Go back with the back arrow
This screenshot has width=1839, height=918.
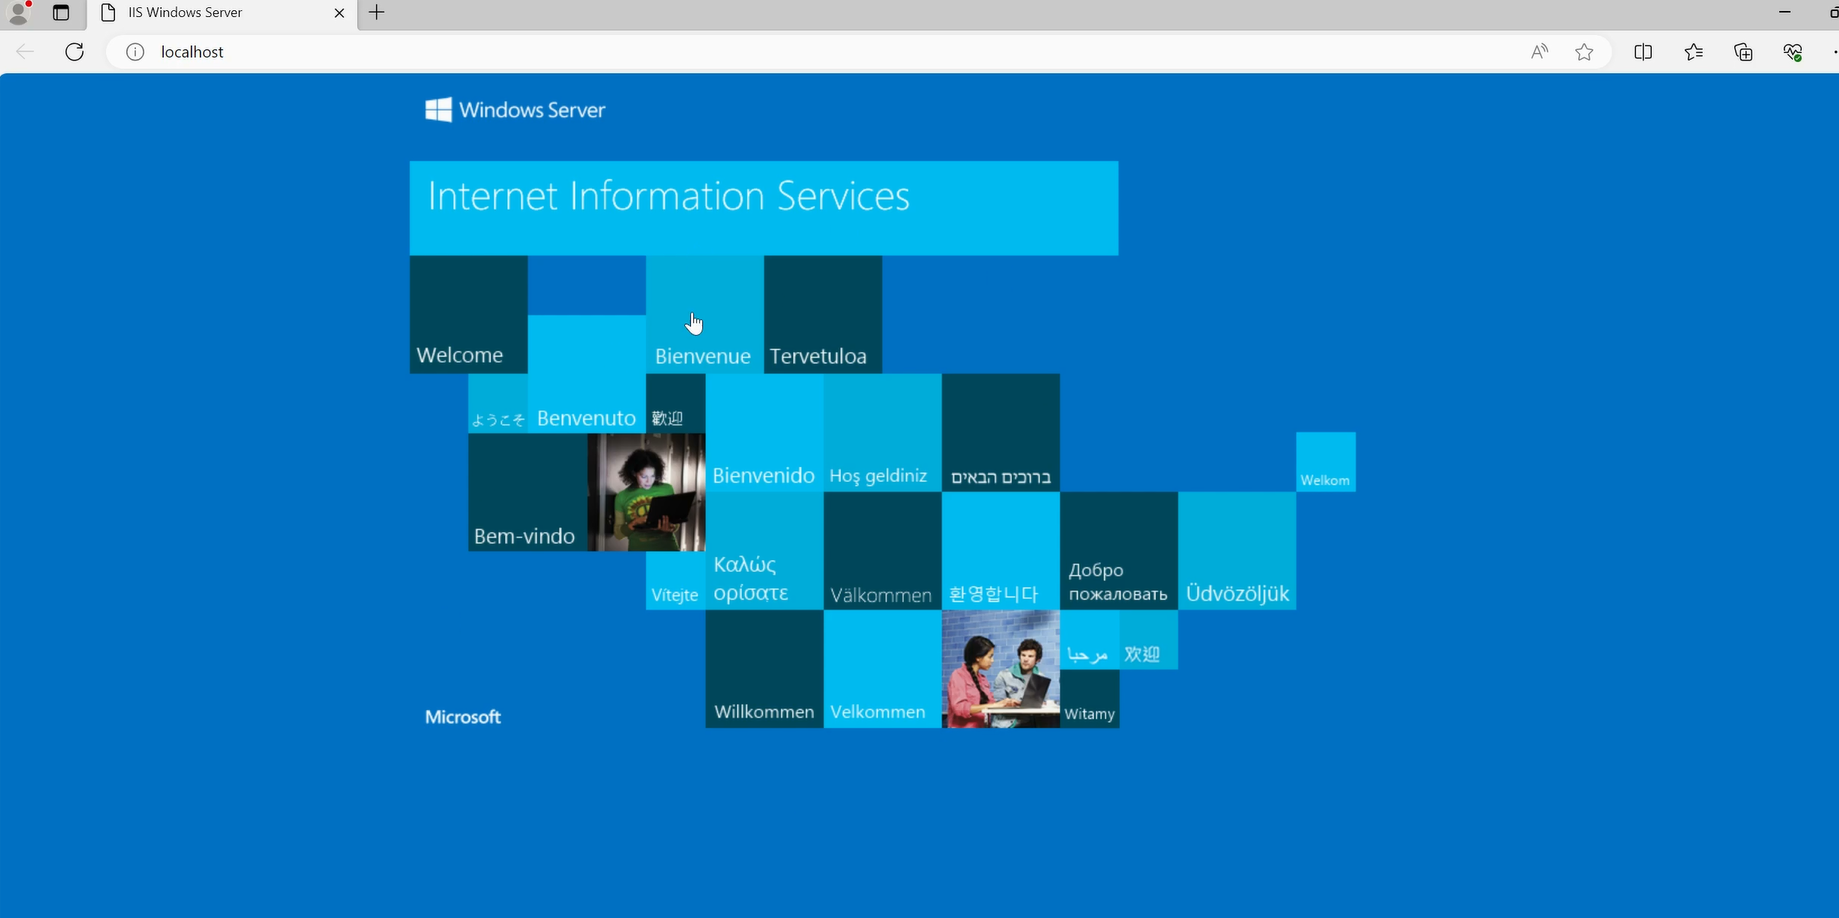pos(25,52)
